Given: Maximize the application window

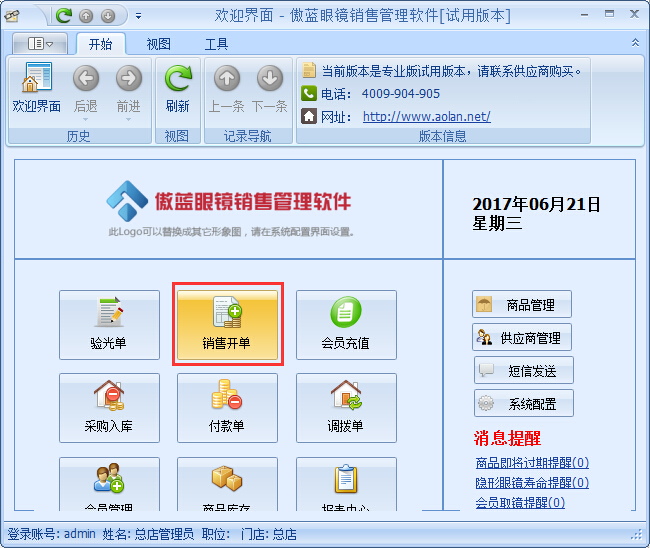Looking at the screenshot, I should tap(609, 14).
